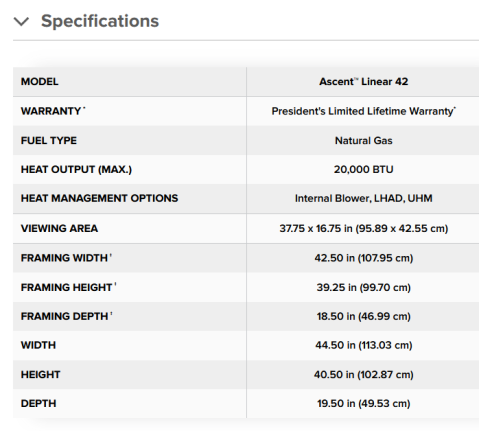
Task: Click the '19.50 in (49.53 cm)' value
Action: click(x=363, y=403)
